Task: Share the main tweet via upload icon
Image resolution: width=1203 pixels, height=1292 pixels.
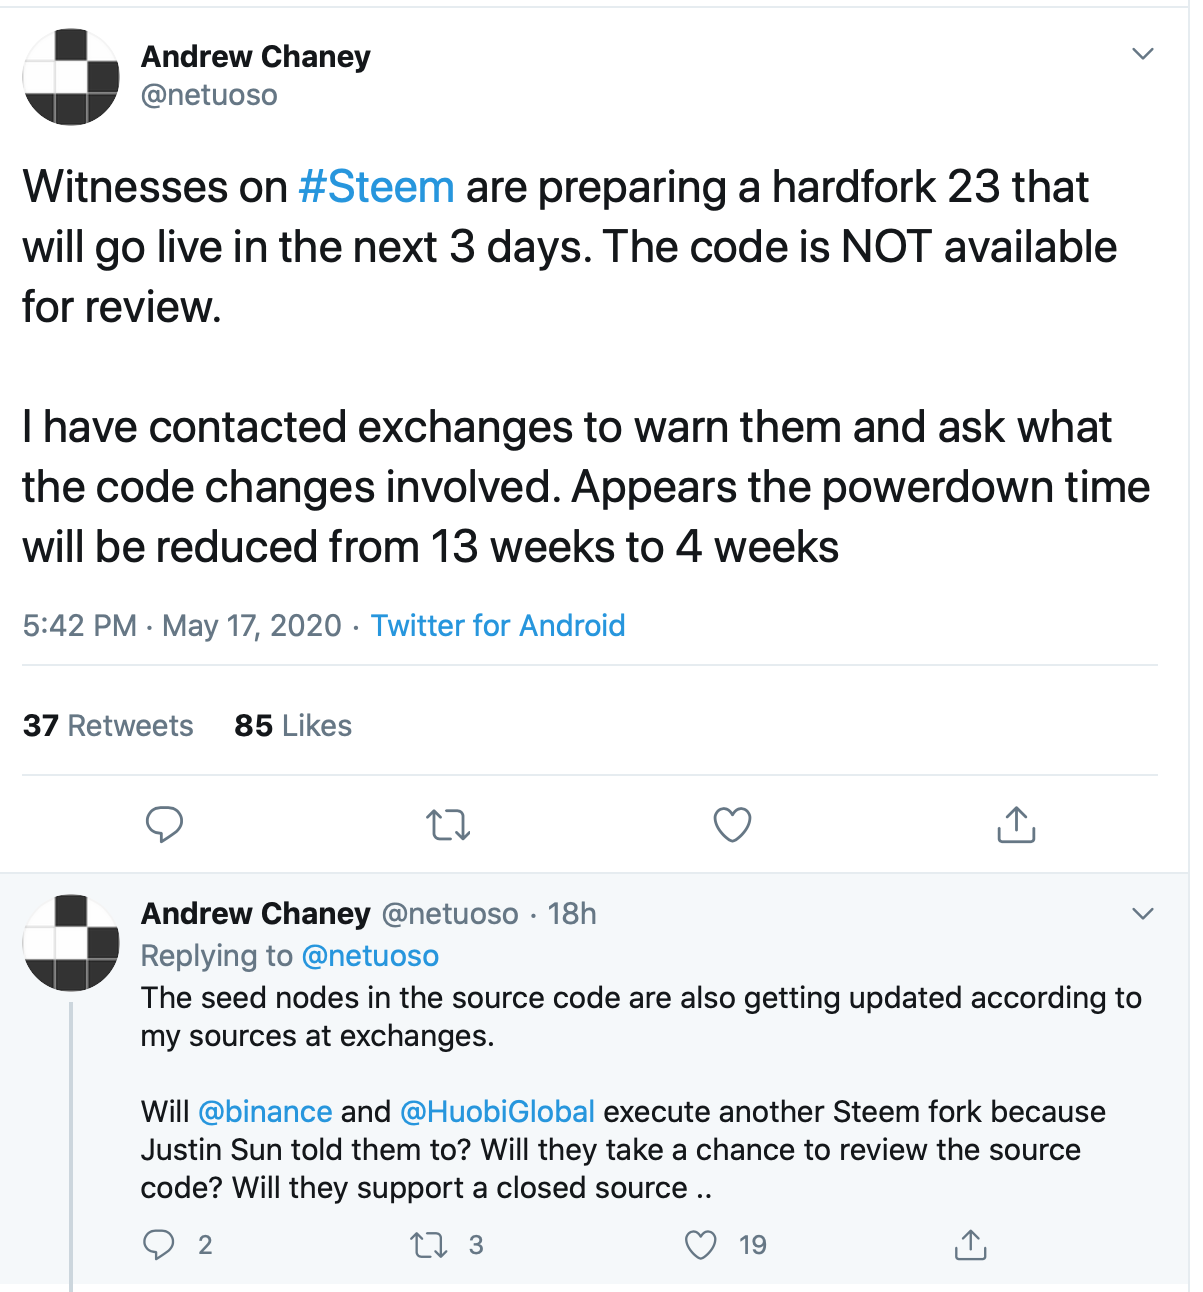Action: [1016, 824]
